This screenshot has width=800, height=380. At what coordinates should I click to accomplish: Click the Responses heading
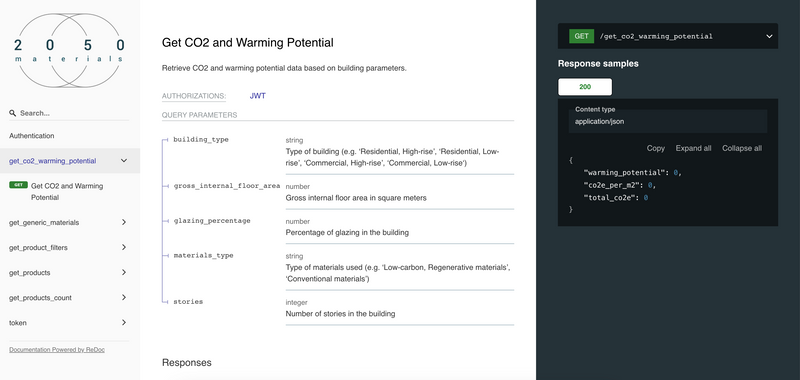tap(186, 363)
